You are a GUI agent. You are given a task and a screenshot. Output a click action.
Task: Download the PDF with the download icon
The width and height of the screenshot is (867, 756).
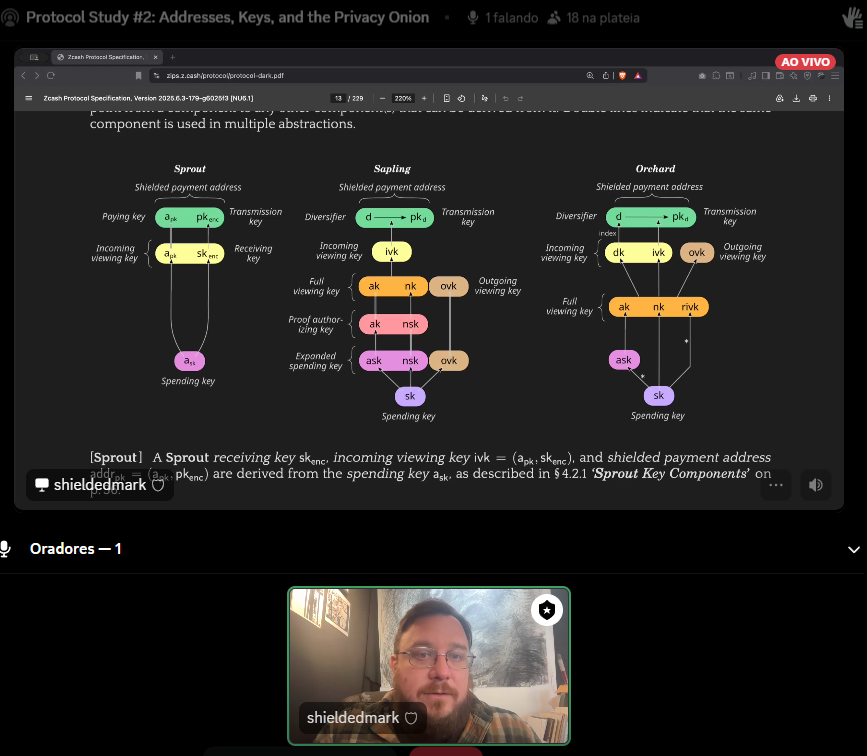coord(796,98)
